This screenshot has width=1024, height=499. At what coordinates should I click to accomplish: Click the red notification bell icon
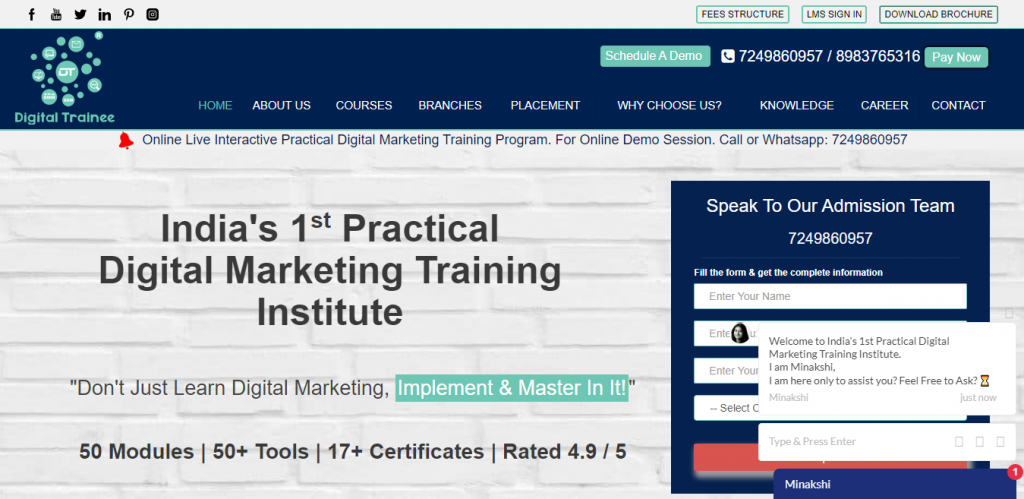point(126,140)
